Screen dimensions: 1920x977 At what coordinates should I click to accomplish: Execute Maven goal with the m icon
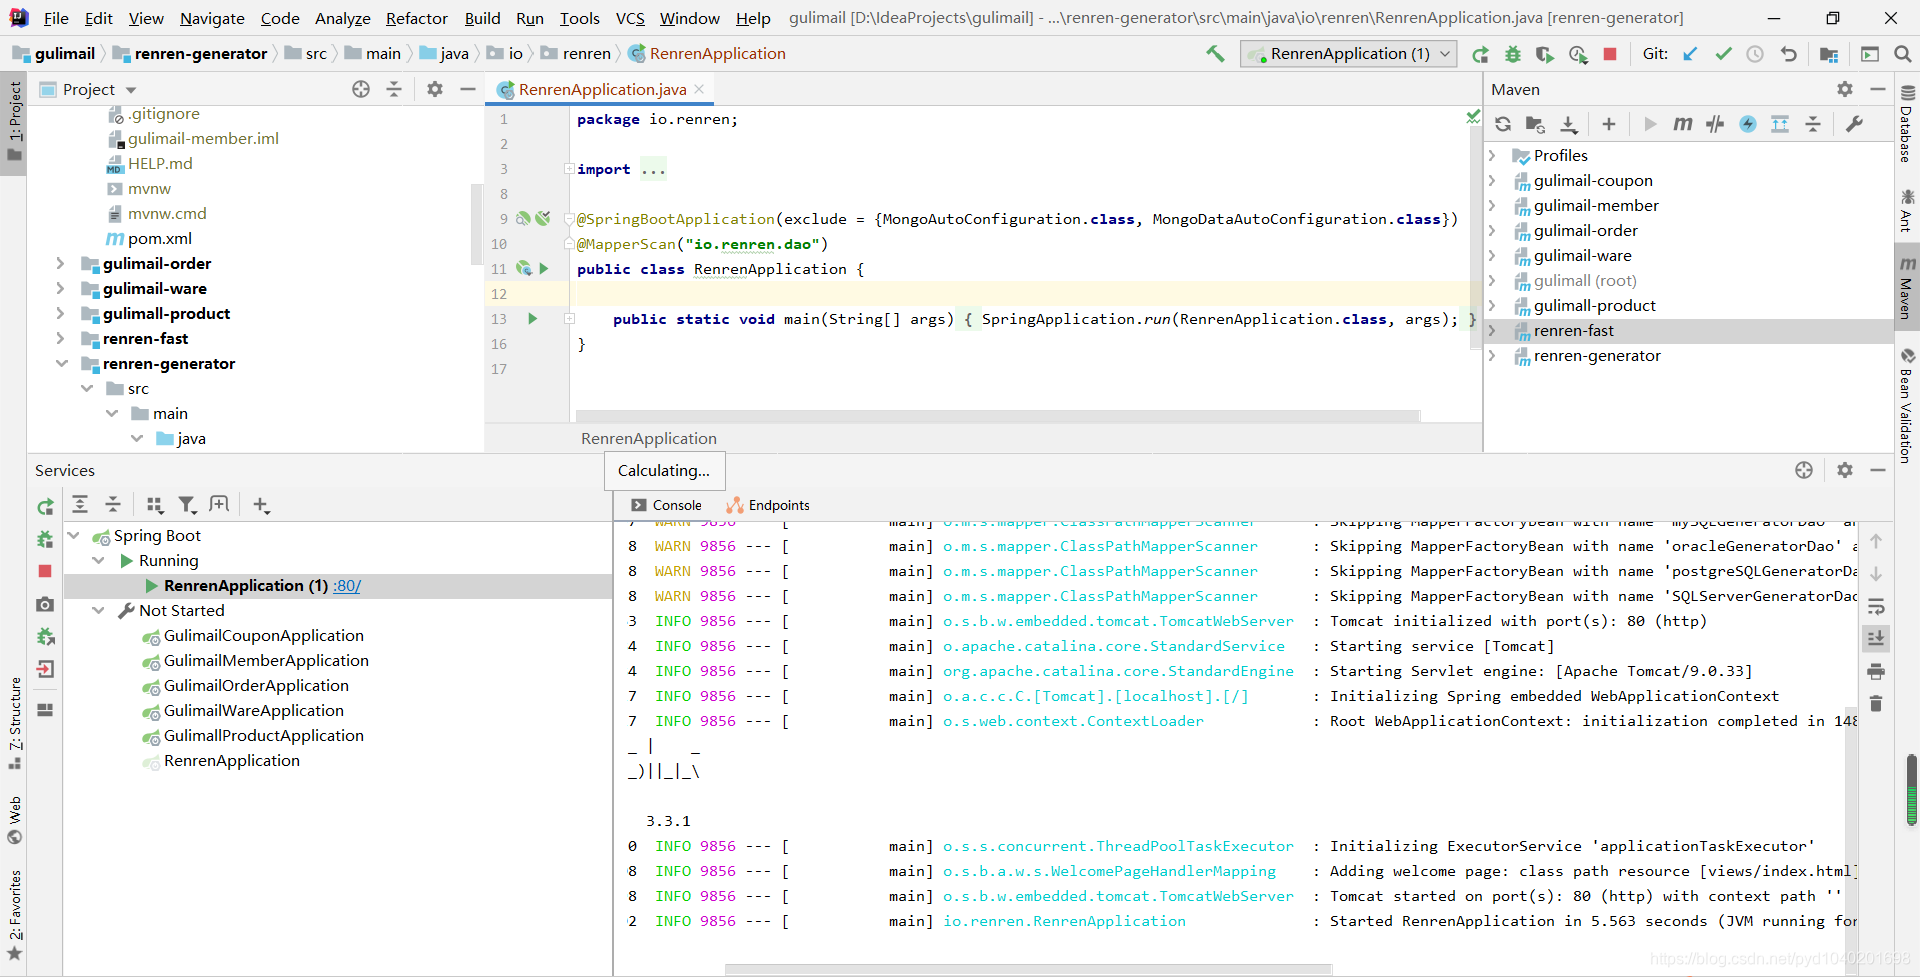coord(1683,124)
